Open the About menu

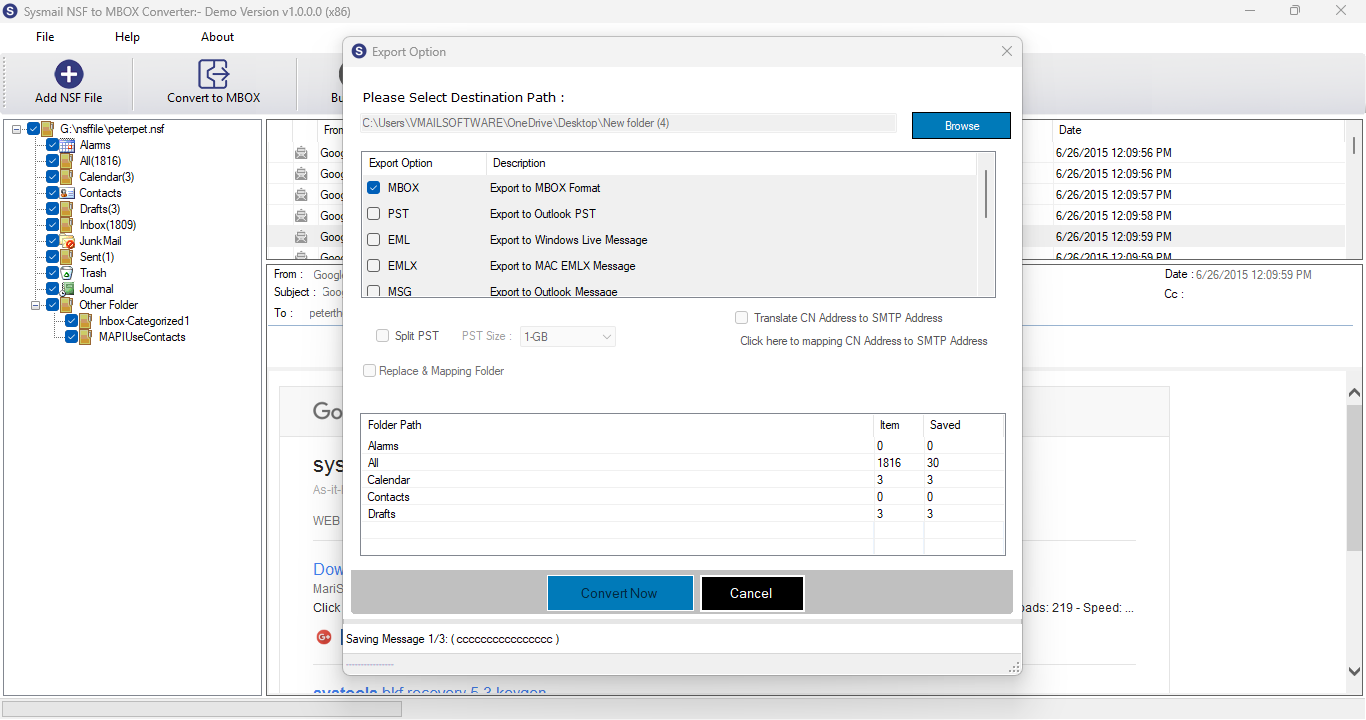tap(217, 37)
